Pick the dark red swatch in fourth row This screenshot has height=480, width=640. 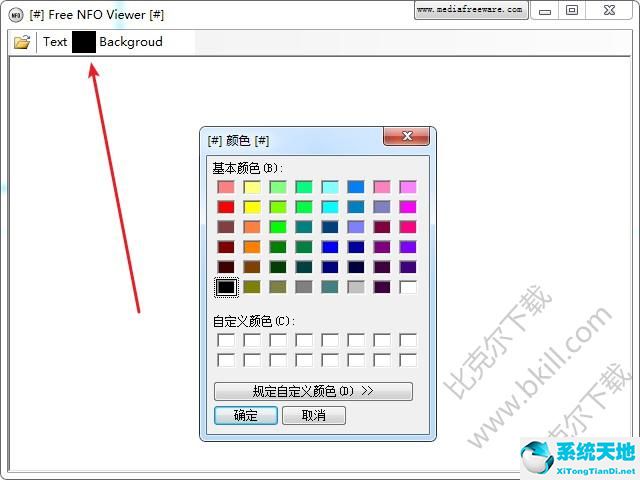click(x=226, y=247)
